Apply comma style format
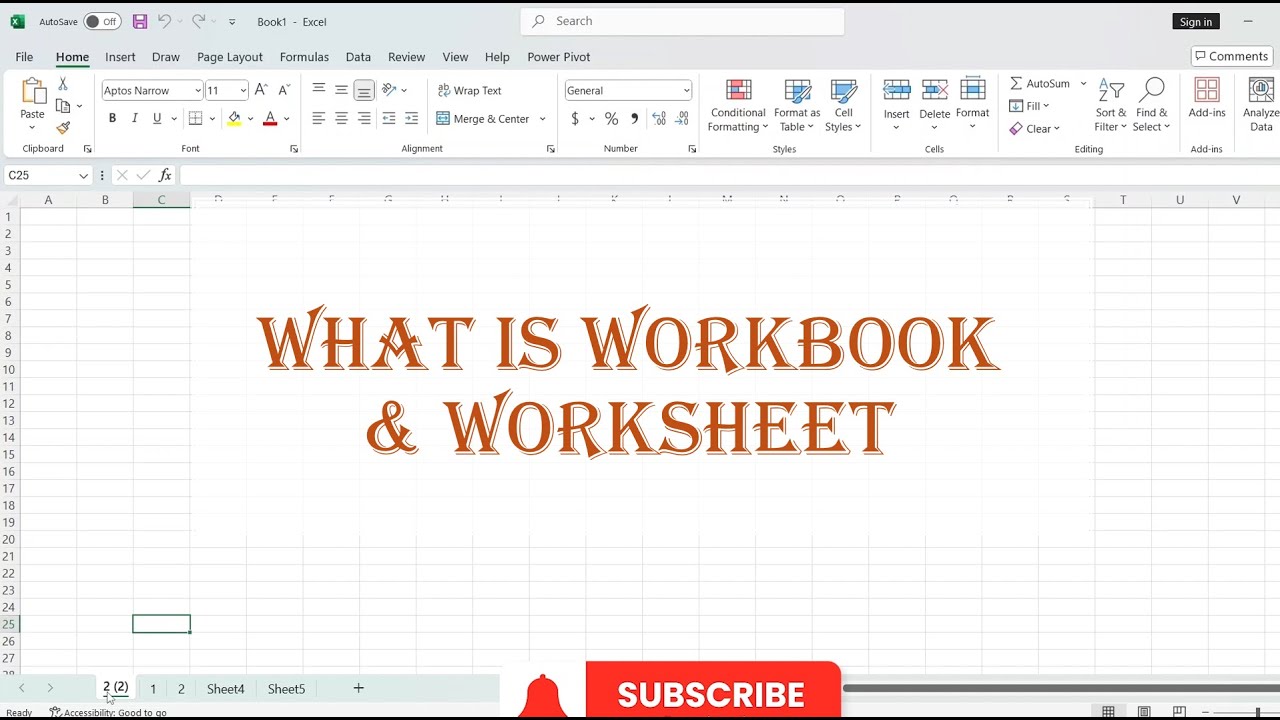 (634, 118)
